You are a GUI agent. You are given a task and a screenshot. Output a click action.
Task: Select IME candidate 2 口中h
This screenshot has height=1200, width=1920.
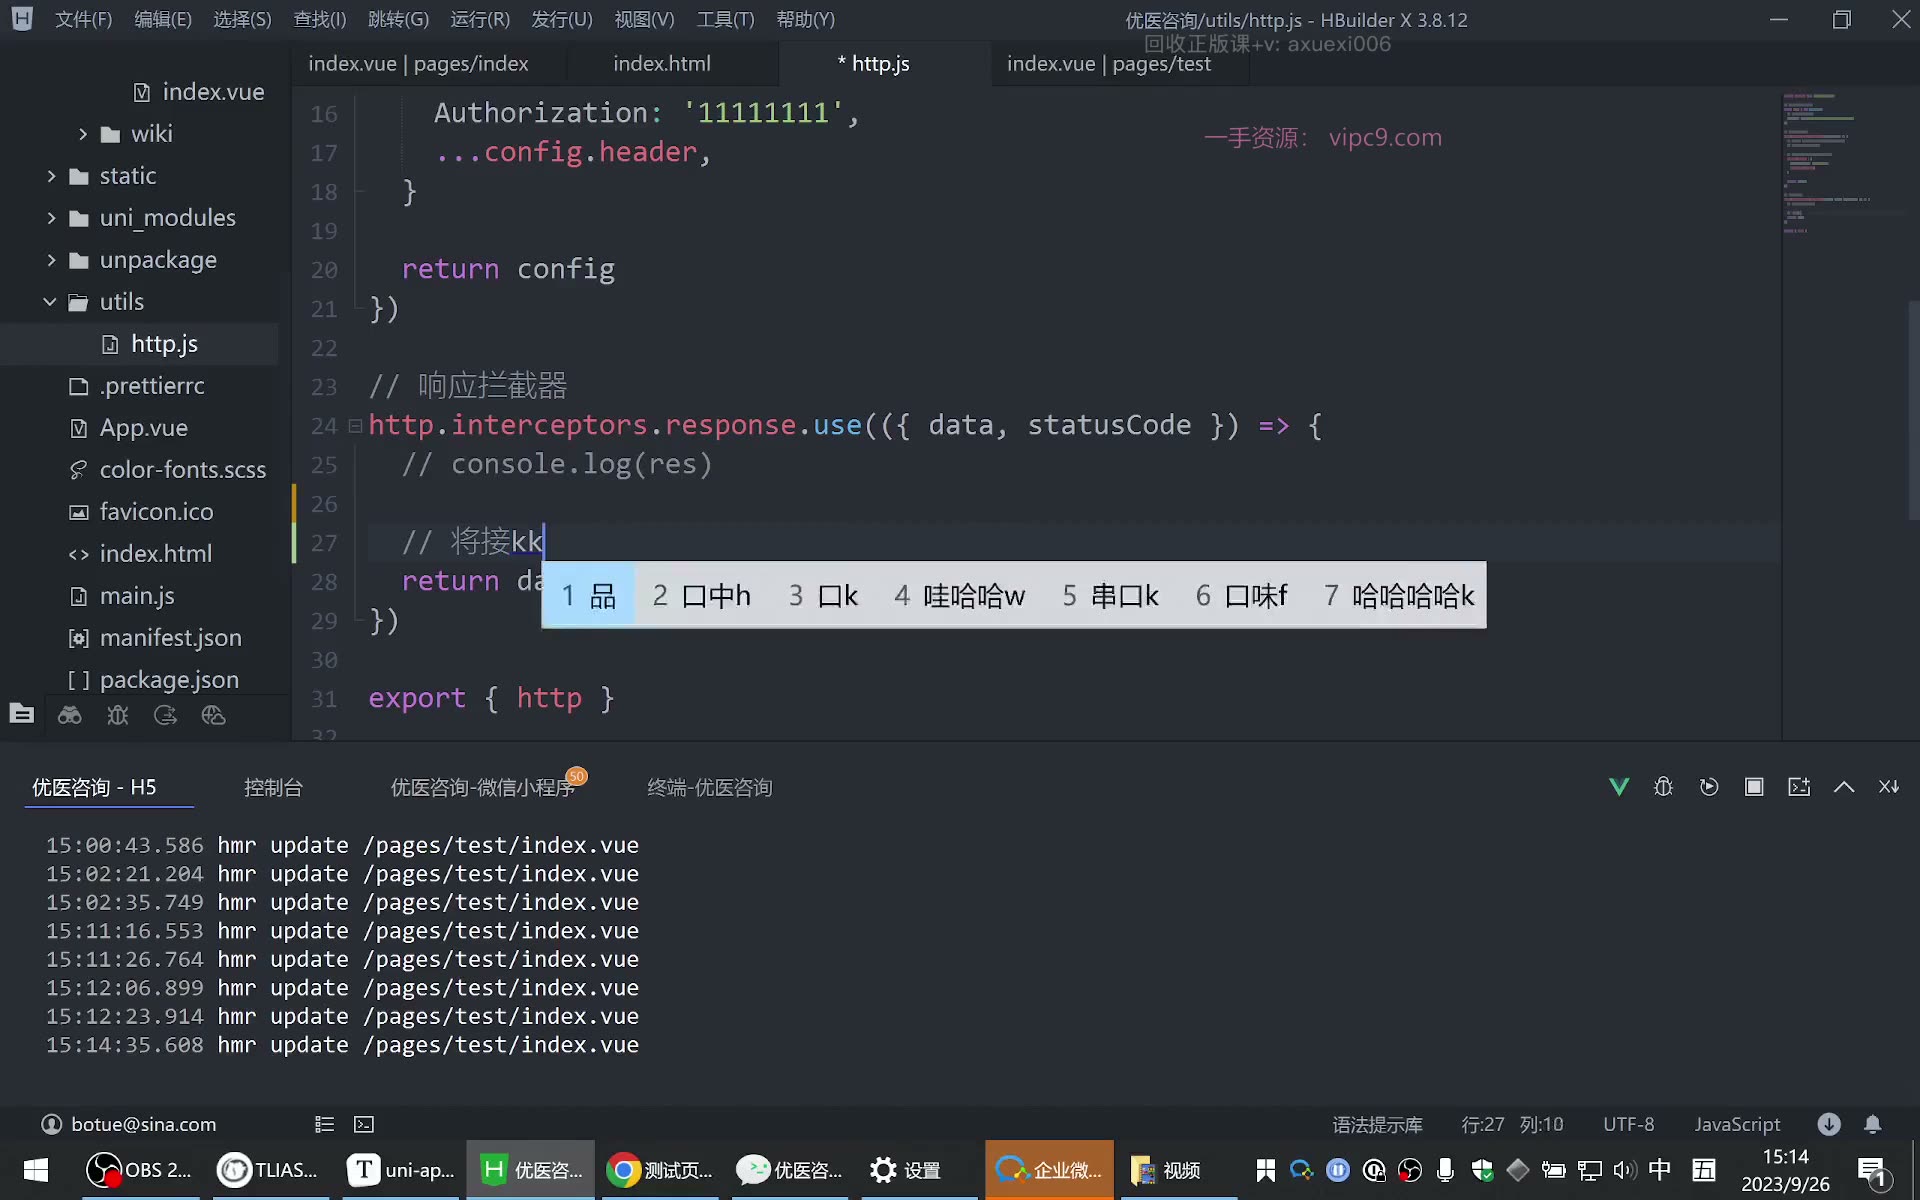pos(701,596)
